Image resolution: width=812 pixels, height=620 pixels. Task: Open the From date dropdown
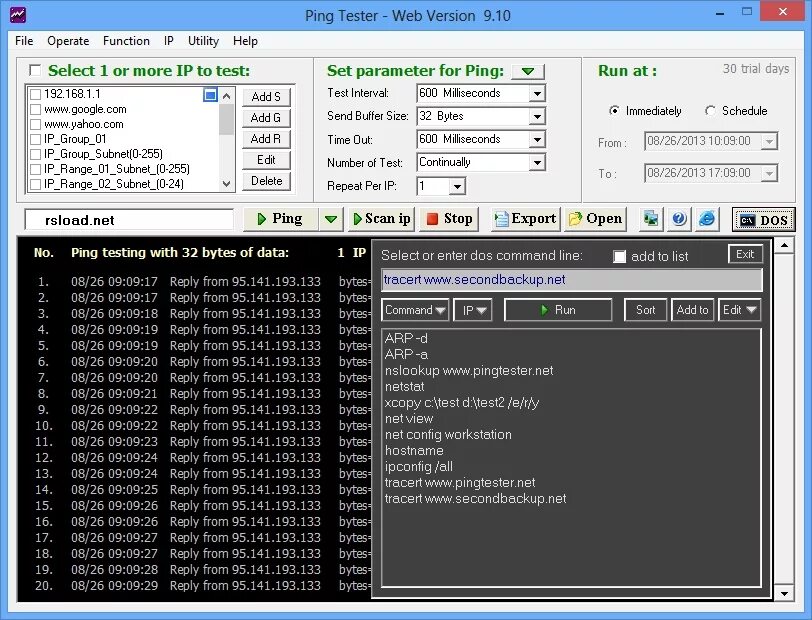point(770,141)
